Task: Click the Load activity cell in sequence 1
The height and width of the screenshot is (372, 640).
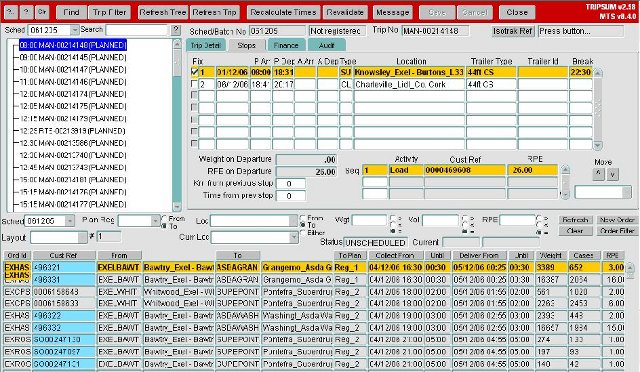Action: click(x=406, y=170)
